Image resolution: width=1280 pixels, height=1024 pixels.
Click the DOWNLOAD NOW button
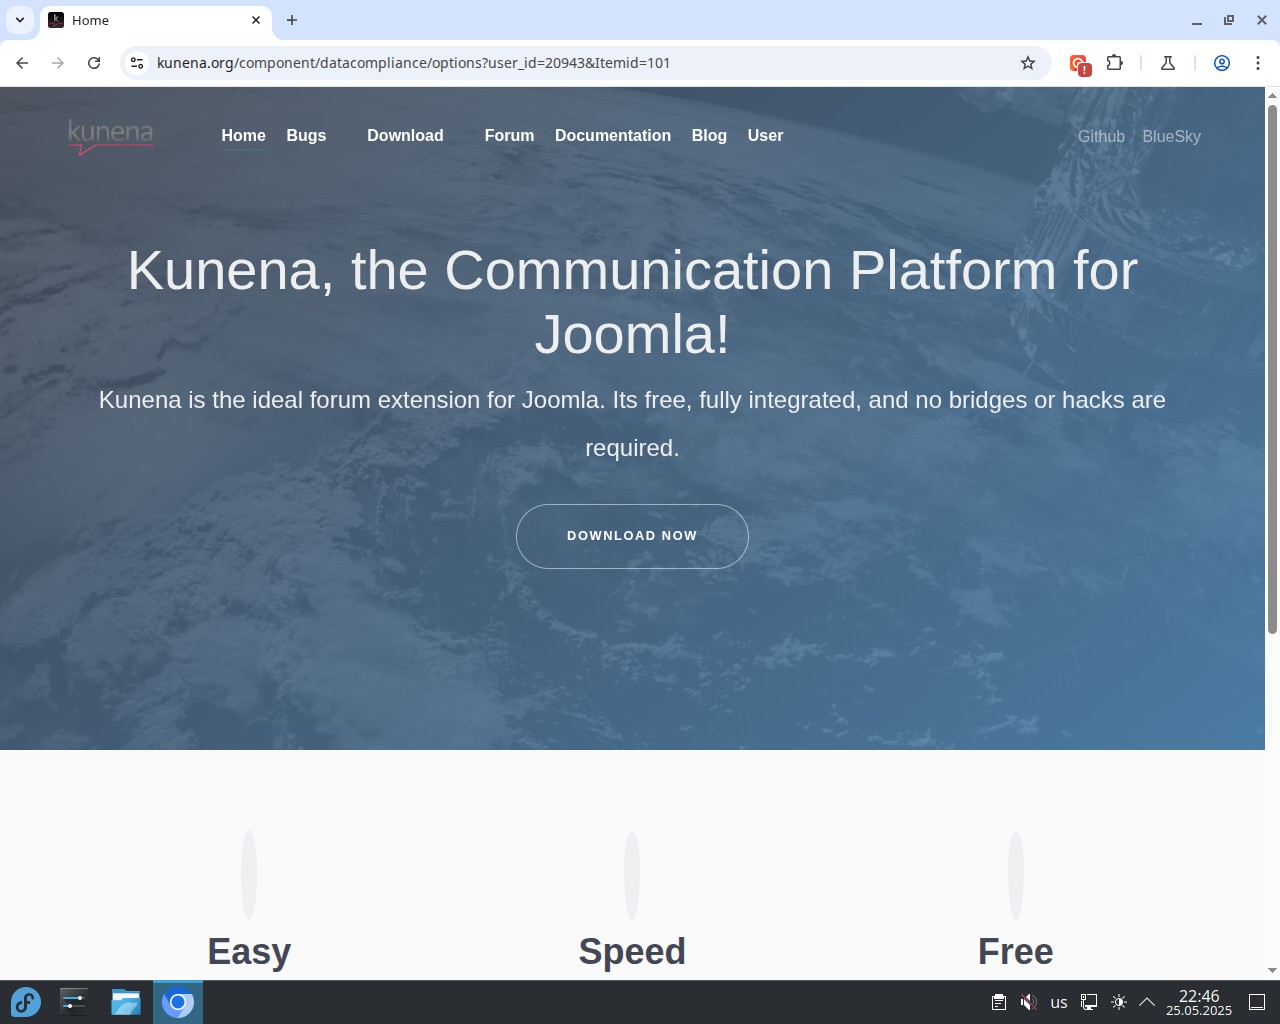point(632,536)
